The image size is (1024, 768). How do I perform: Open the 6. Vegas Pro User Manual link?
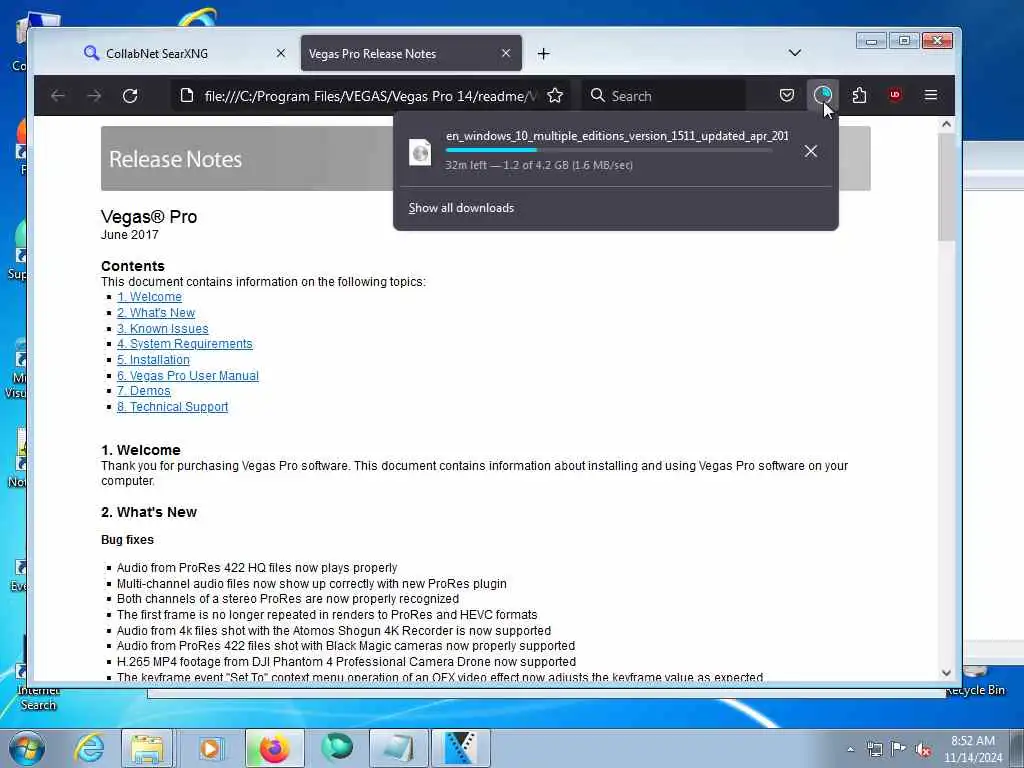187,376
